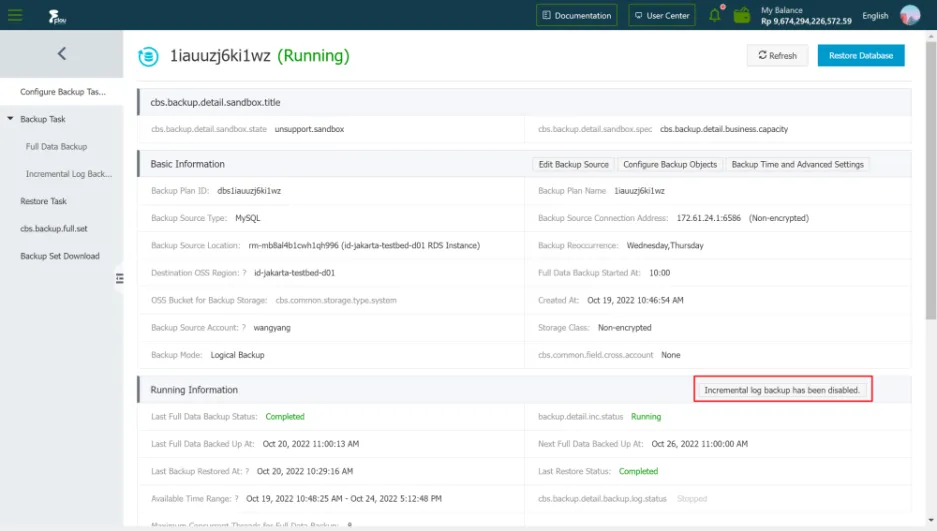Click the backup plan icon beside the title
The height and width of the screenshot is (531, 937).
[x=148, y=56]
